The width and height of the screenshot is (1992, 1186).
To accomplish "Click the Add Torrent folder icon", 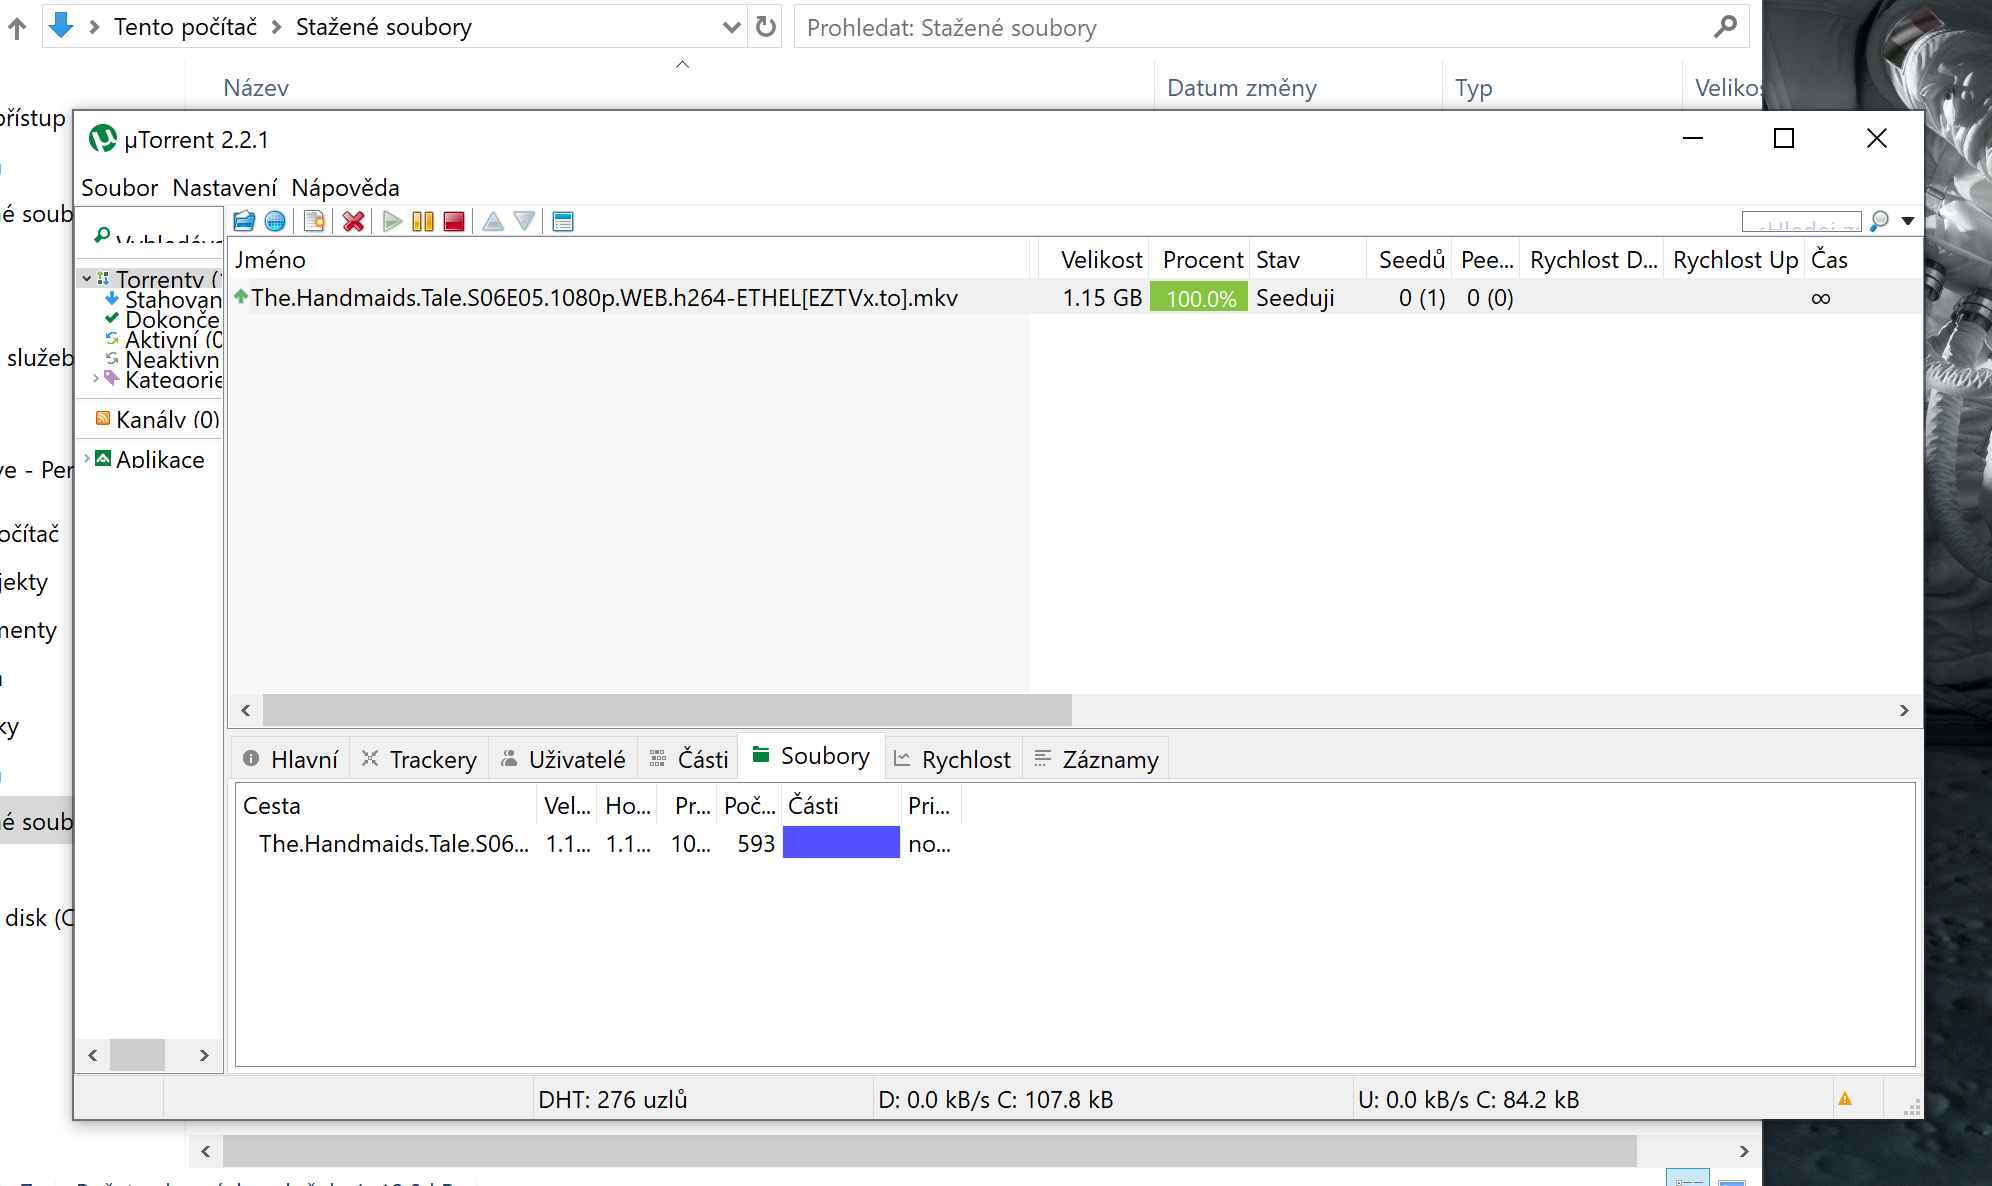I will tap(244, 221).
